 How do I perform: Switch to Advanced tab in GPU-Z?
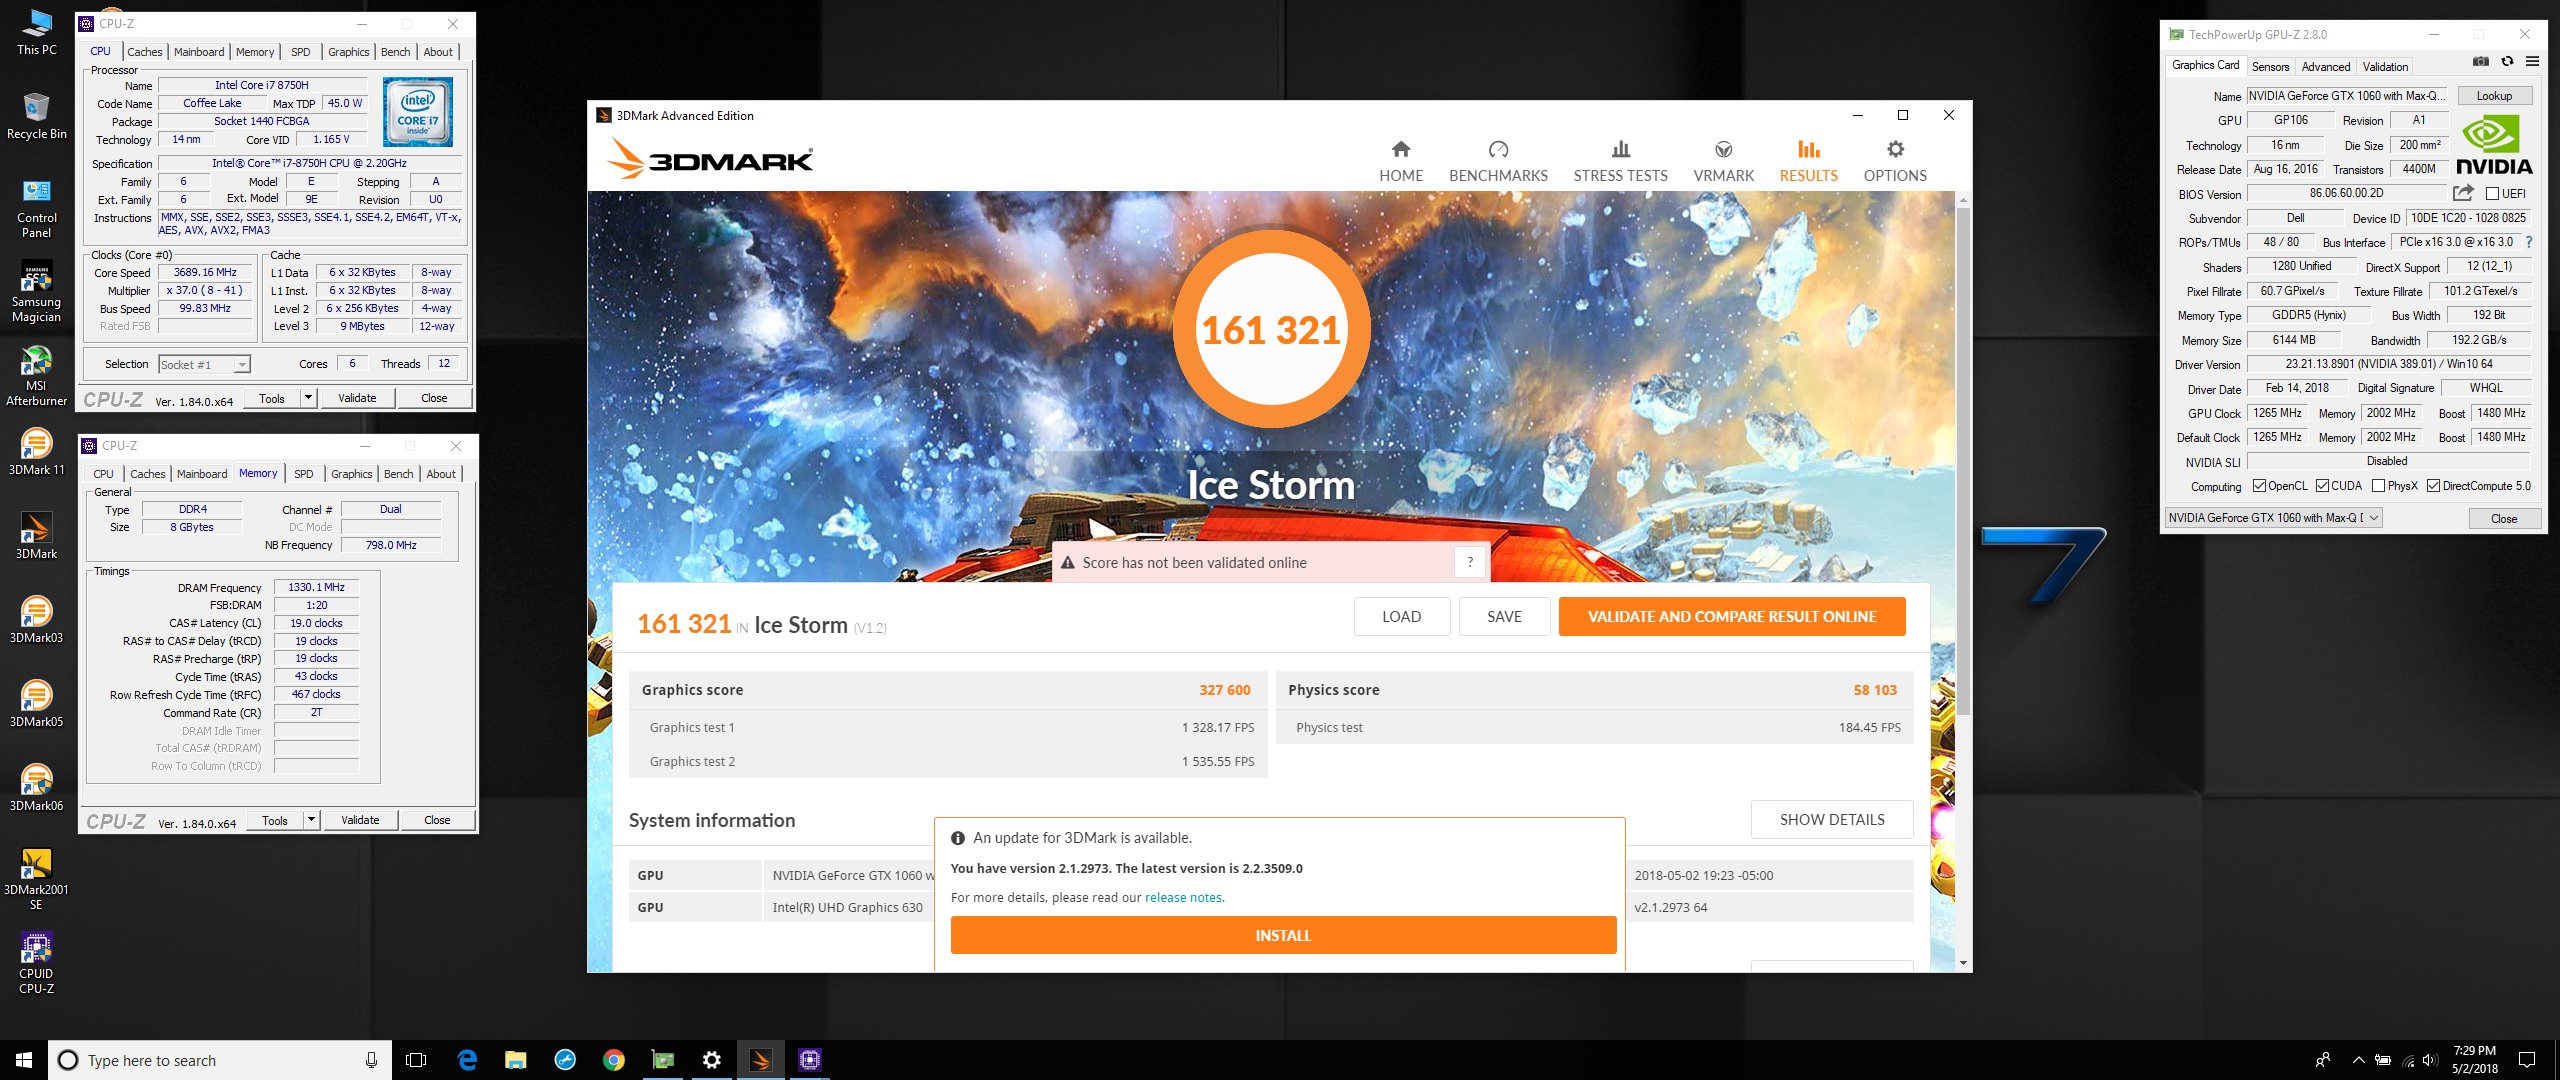point(2326,67)
